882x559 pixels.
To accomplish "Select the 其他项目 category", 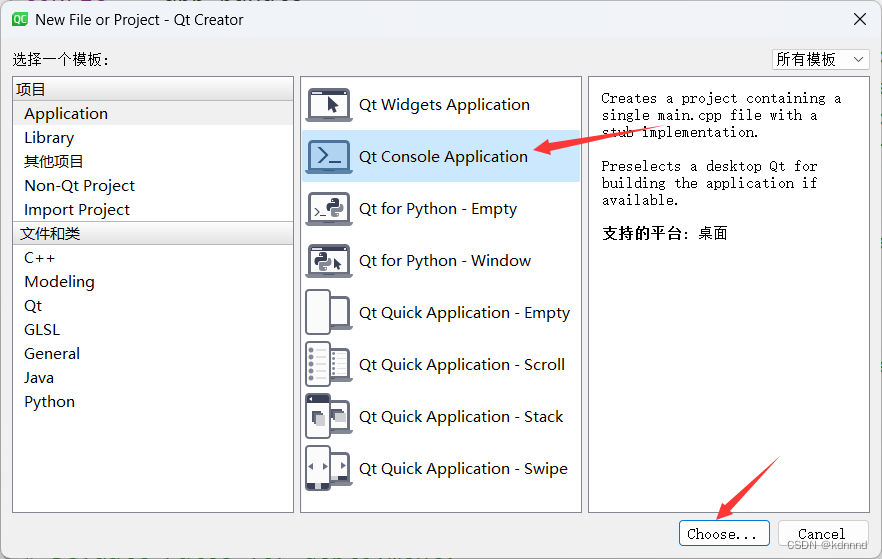I will click(152, 162).
